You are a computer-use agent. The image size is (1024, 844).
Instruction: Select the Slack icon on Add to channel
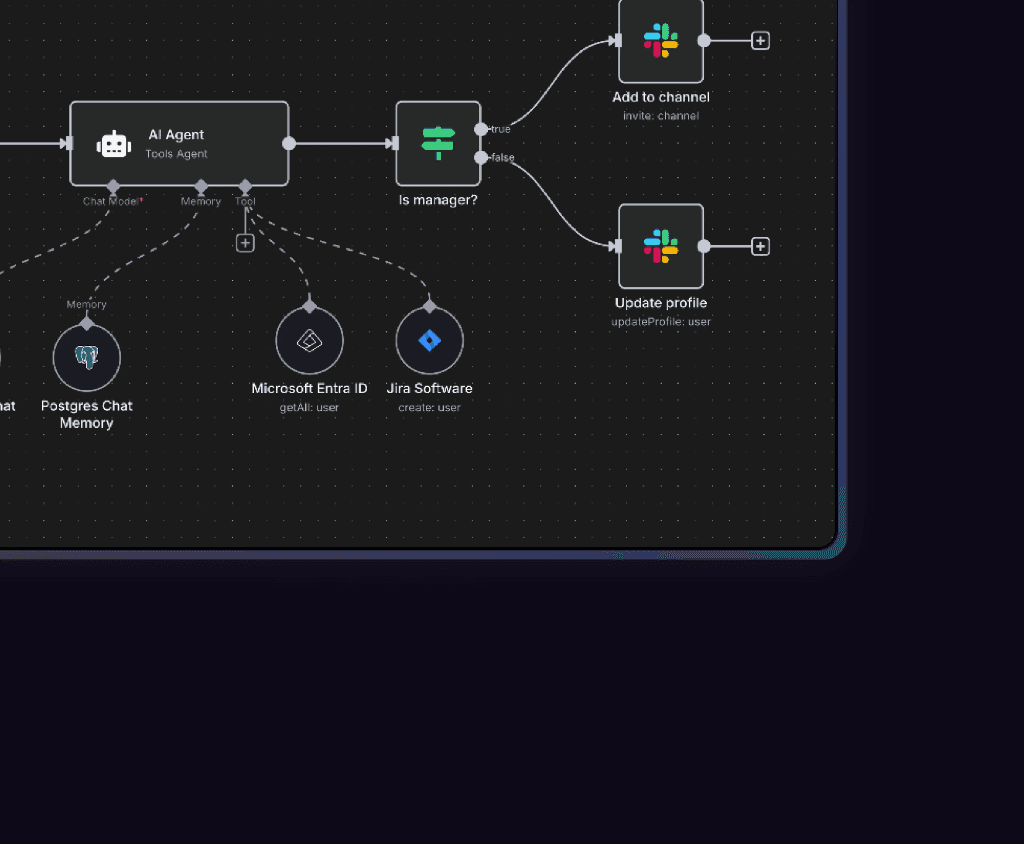click(x=661, y=41)
